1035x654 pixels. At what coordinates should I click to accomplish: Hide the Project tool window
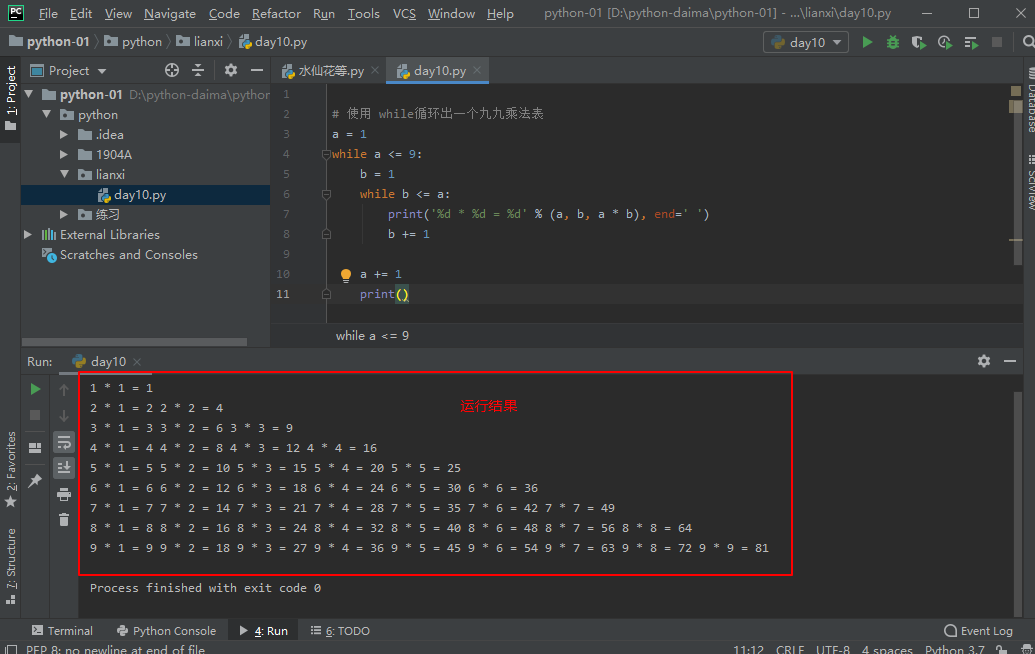pyautogui.click(x=257, y=70)
